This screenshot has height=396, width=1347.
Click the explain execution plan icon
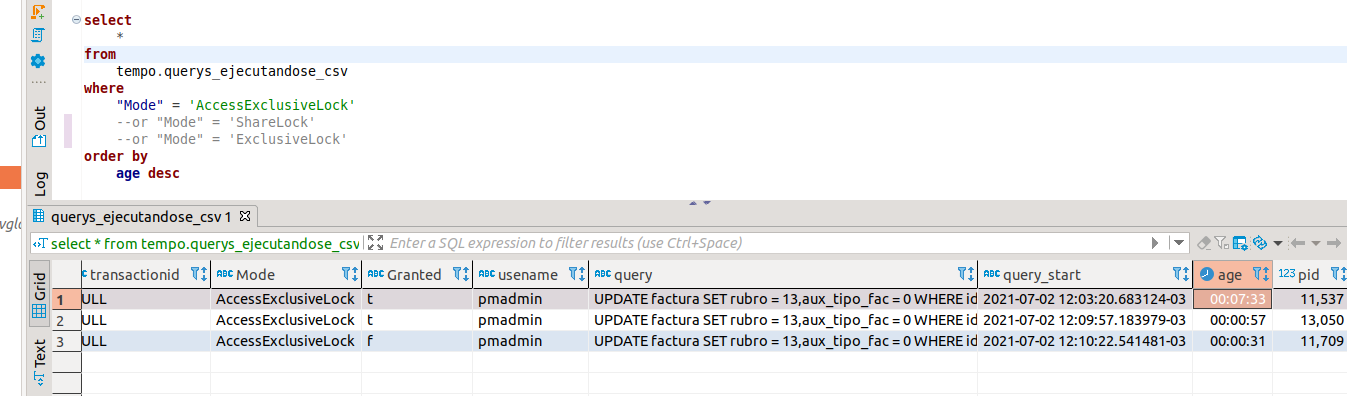pos(38,35)
